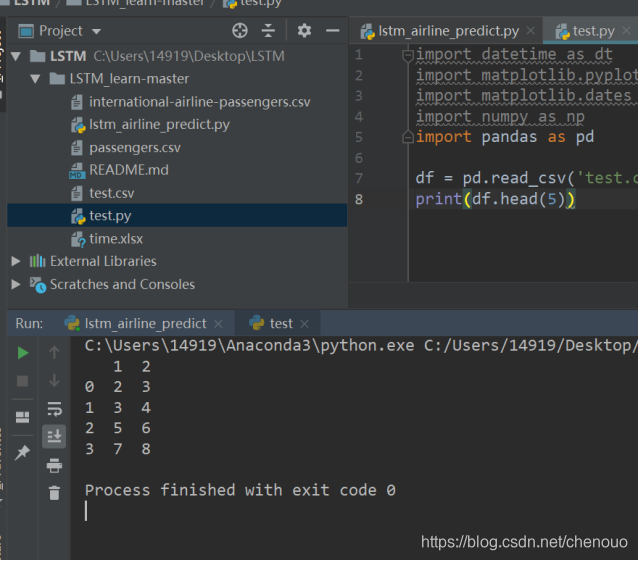
Task: Expand External Libraries node
Action: pos(16,261)
